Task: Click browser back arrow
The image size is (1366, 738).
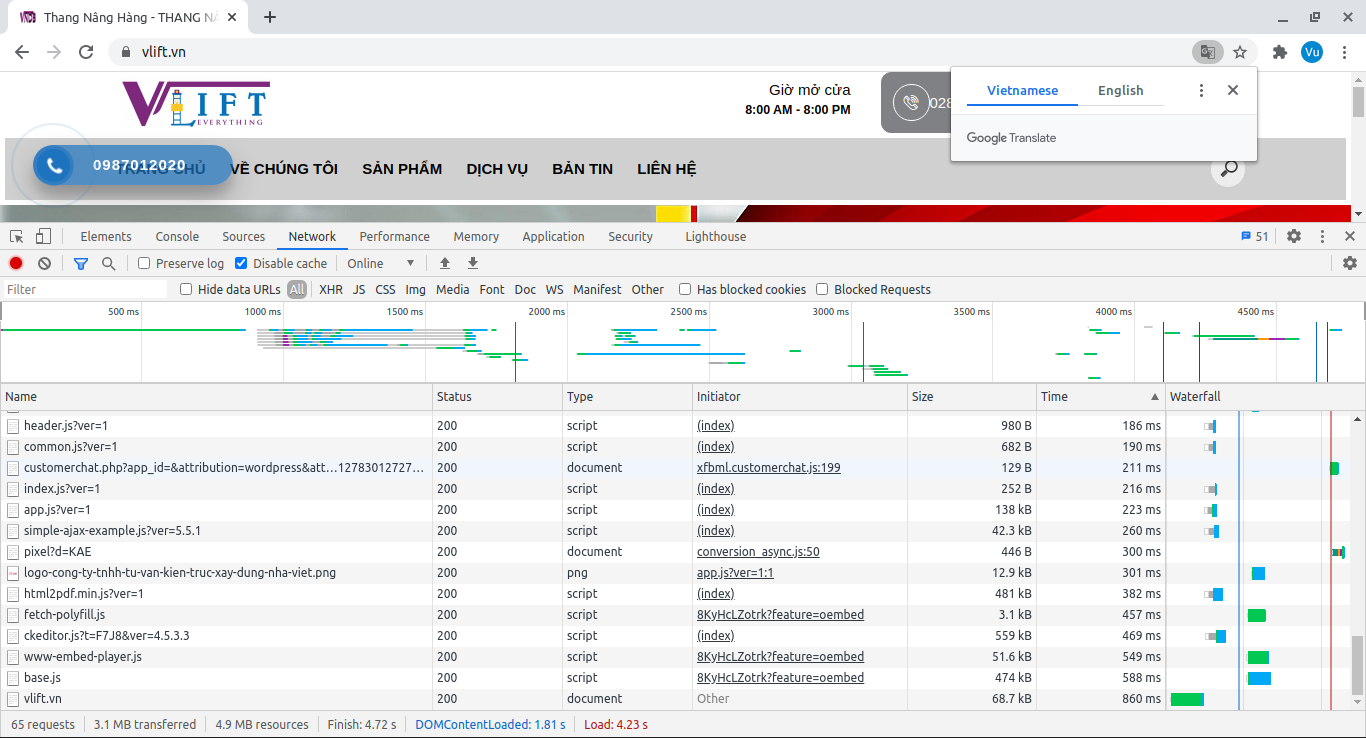Action: pyautogui.click(x=22, y=52)
